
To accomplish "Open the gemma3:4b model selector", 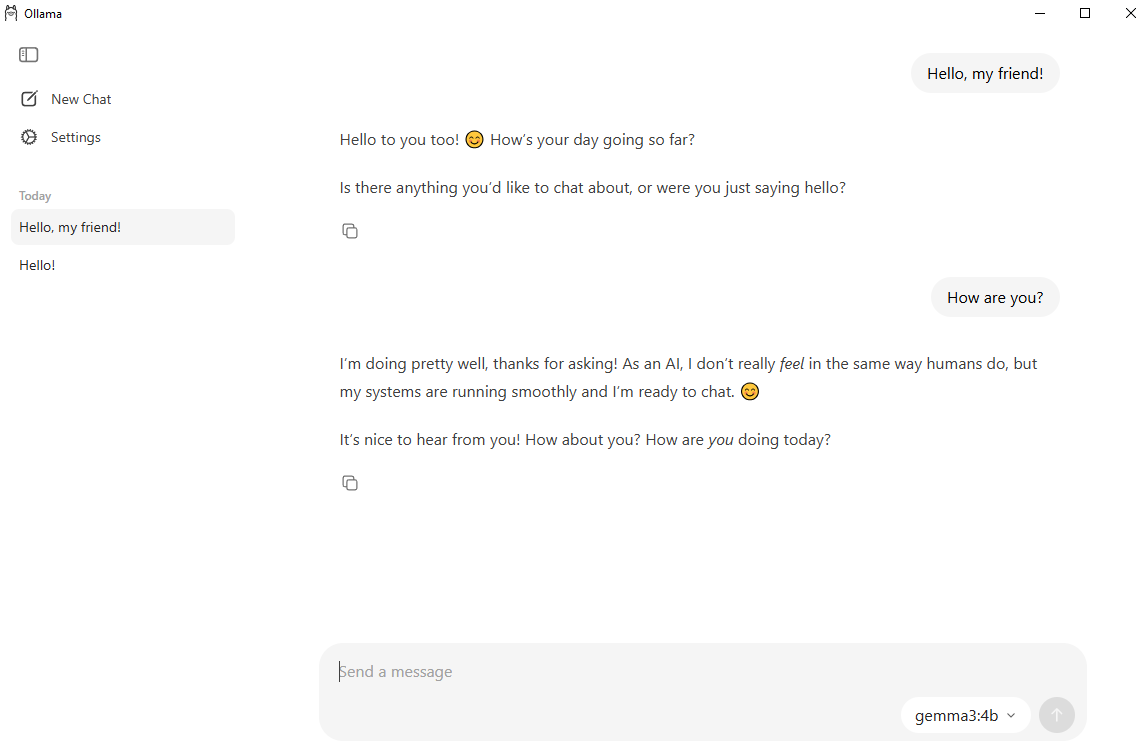I will tap(965, 715).
